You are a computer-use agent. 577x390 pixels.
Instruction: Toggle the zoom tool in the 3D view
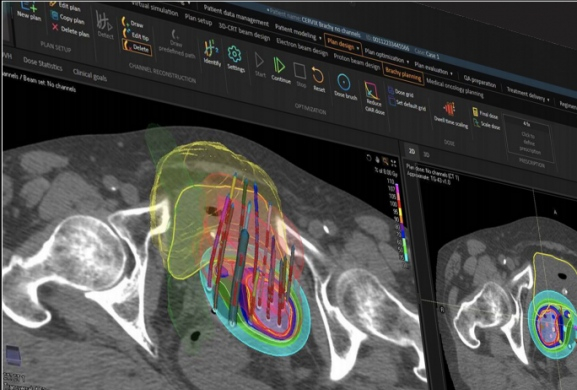pyautogui.click(x=386, y=160)
